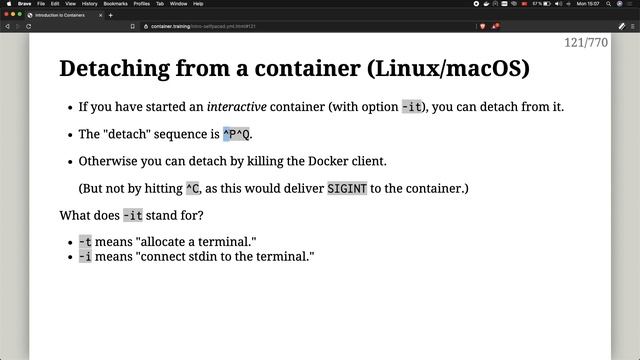This screenshot has height=360, width=640.
Task: Click the -t option code in list
Action: [x=85, y=242]
